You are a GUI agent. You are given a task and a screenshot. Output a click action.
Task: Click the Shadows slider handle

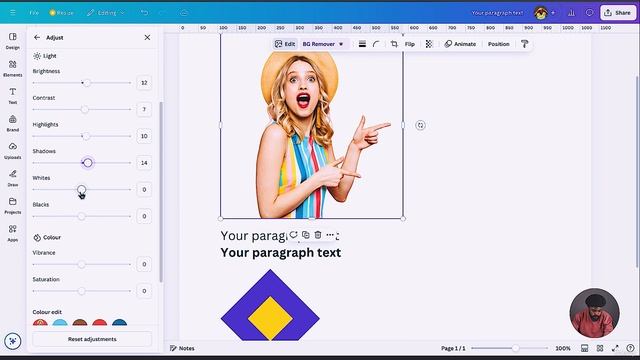[88, 163]
